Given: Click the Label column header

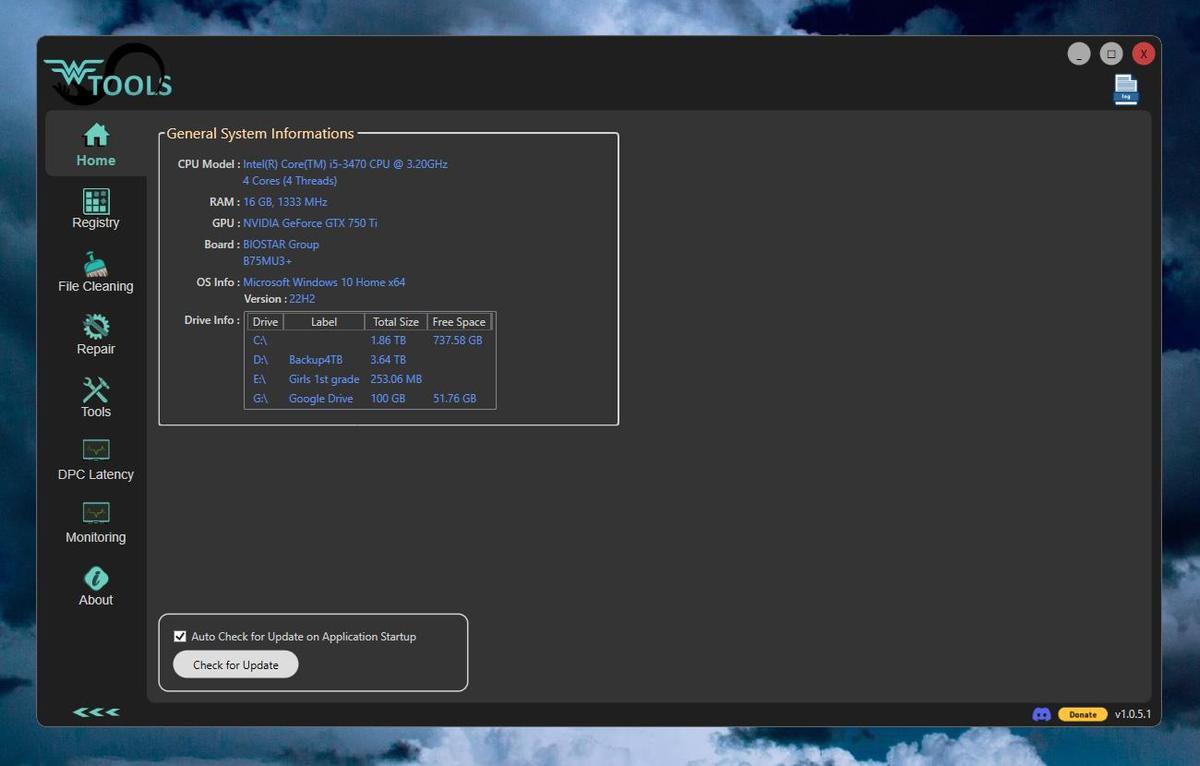Looking at the screenshot, I should [x=324, y=322].
